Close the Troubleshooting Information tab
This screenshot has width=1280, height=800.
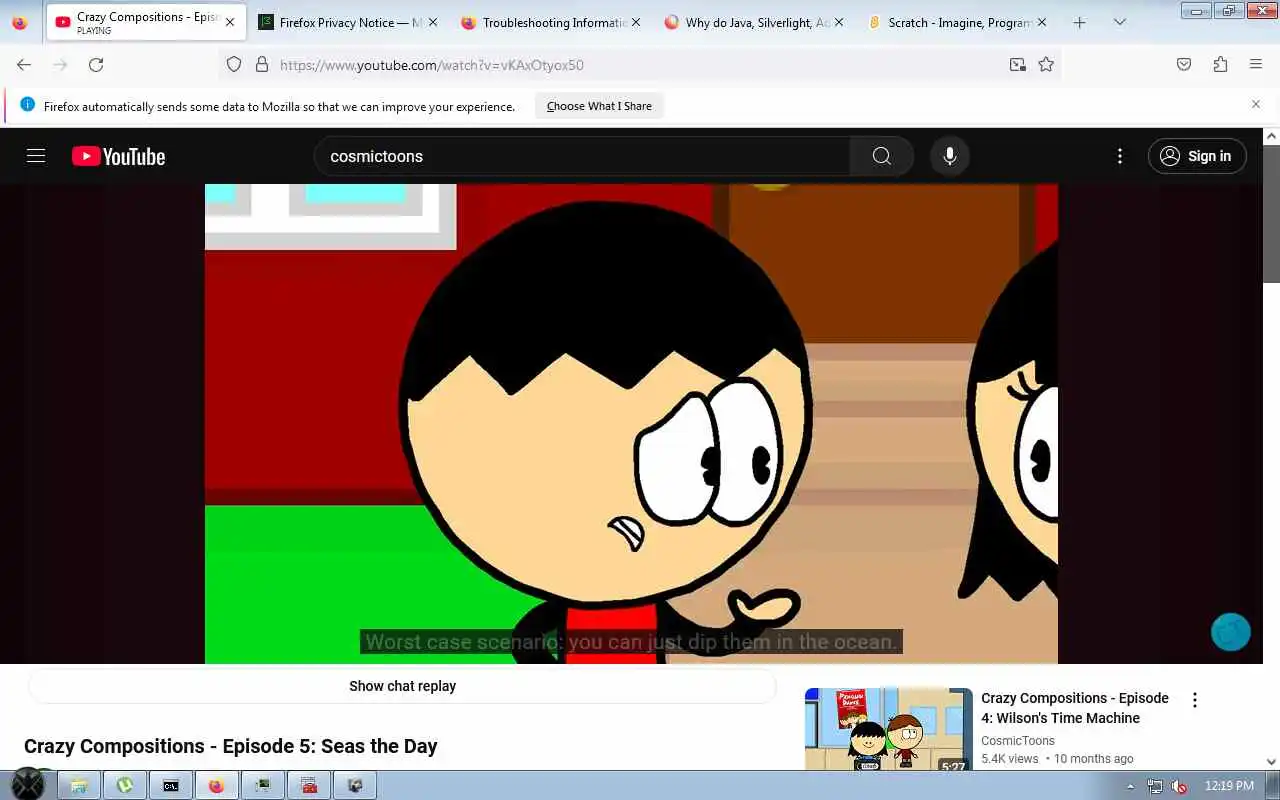click(x=635, y=22)
